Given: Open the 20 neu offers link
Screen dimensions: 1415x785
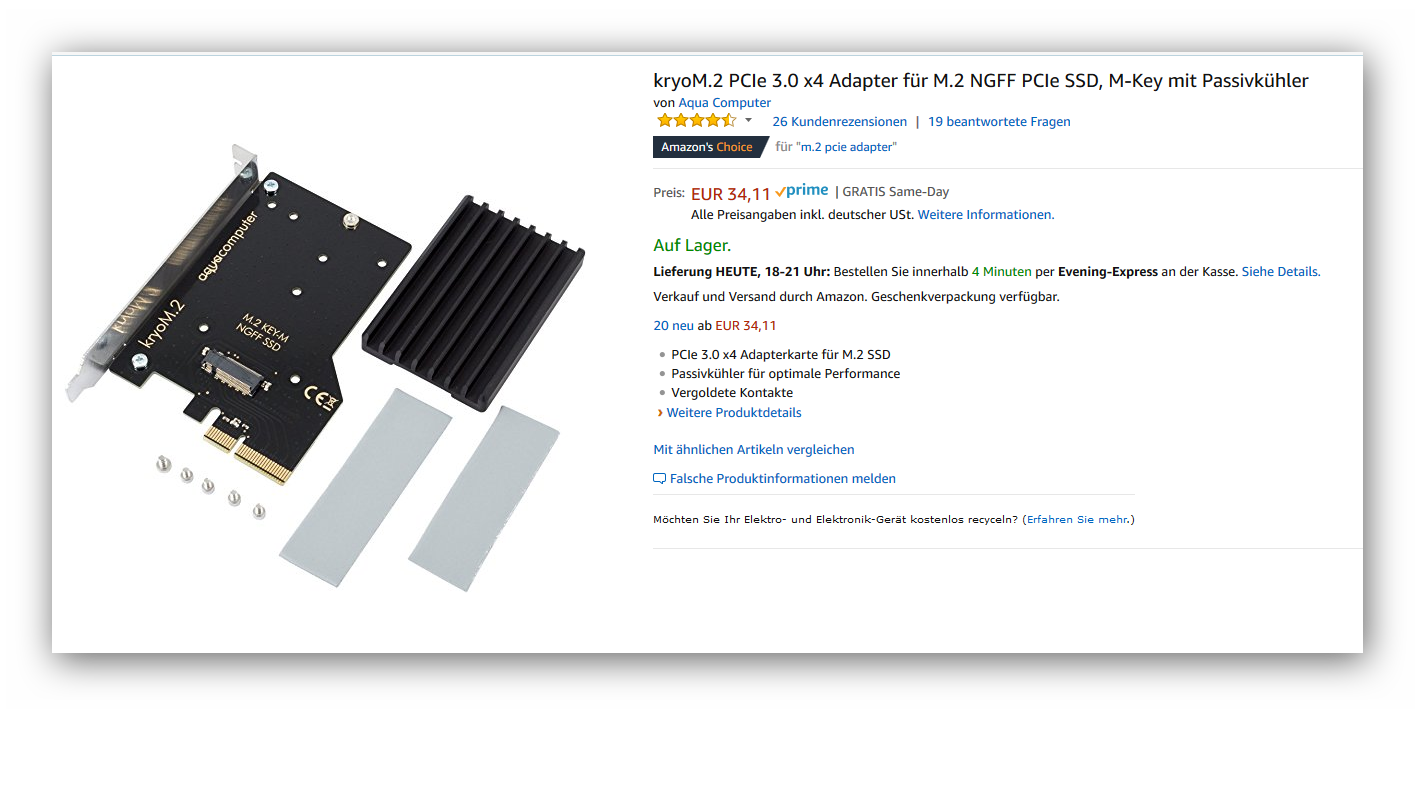Looking at the screenshot, I should (x=673, y=325).
